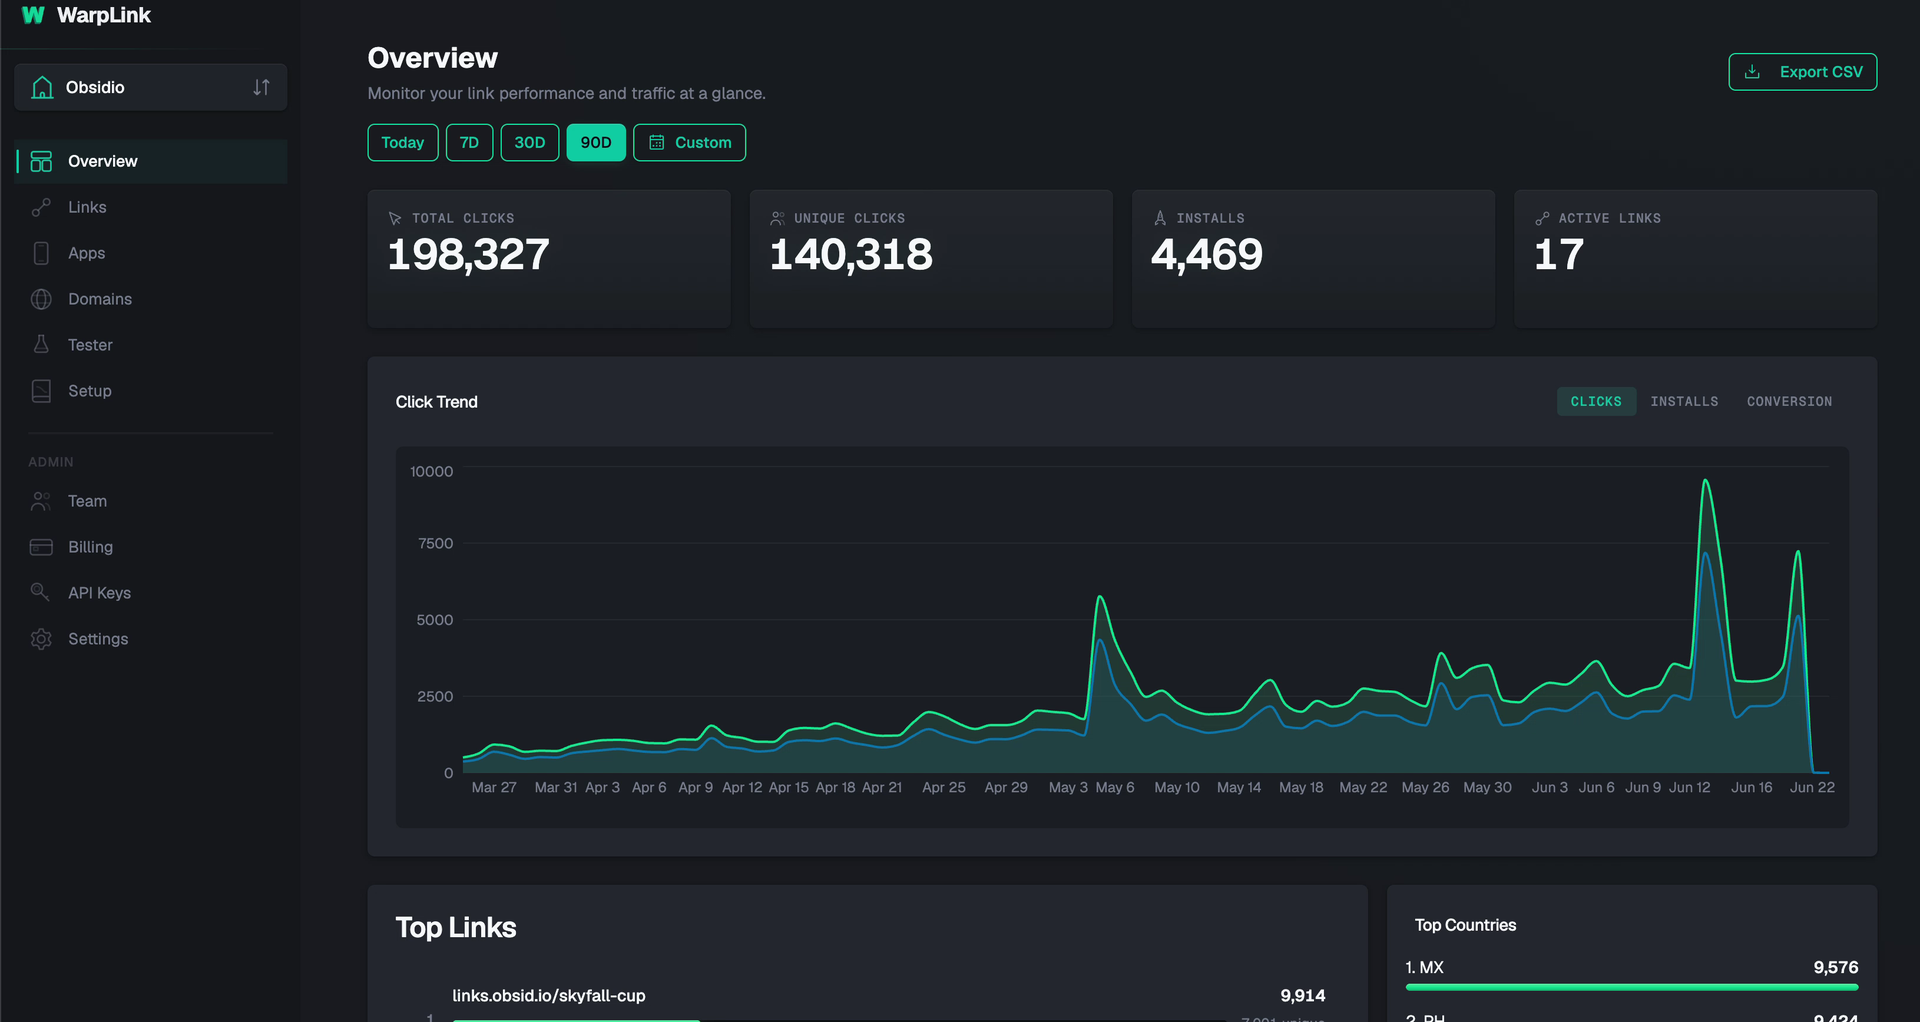Click the Active Links chain icon
The width and height of the screenshot is (1920, 1022).
[x=1542, y=218]
